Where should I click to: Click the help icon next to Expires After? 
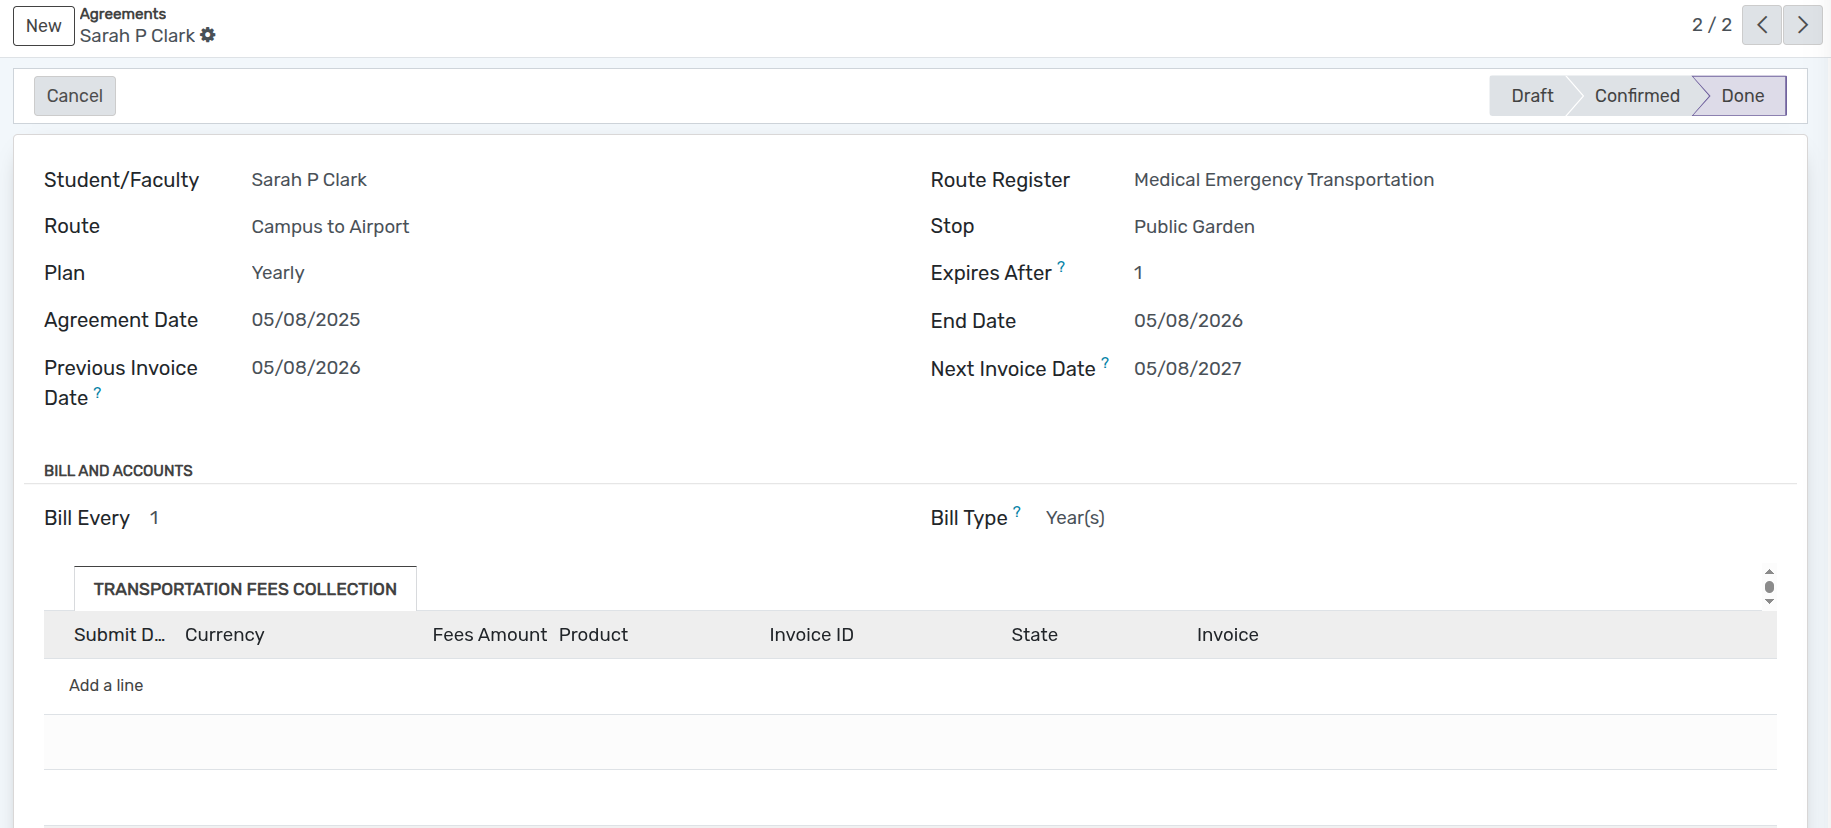[x=1061, y=266]
